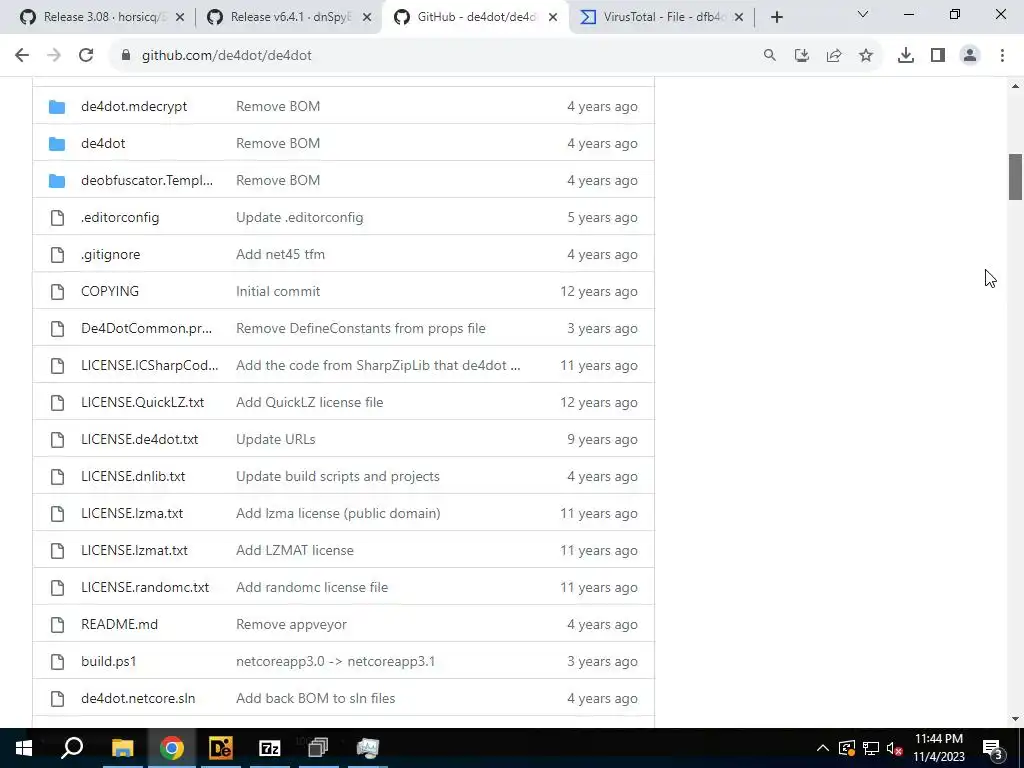Open 'Add LZMAT license' commit
The width and height of the screenshot is (1024, 768).
click(x=295, y=551)
